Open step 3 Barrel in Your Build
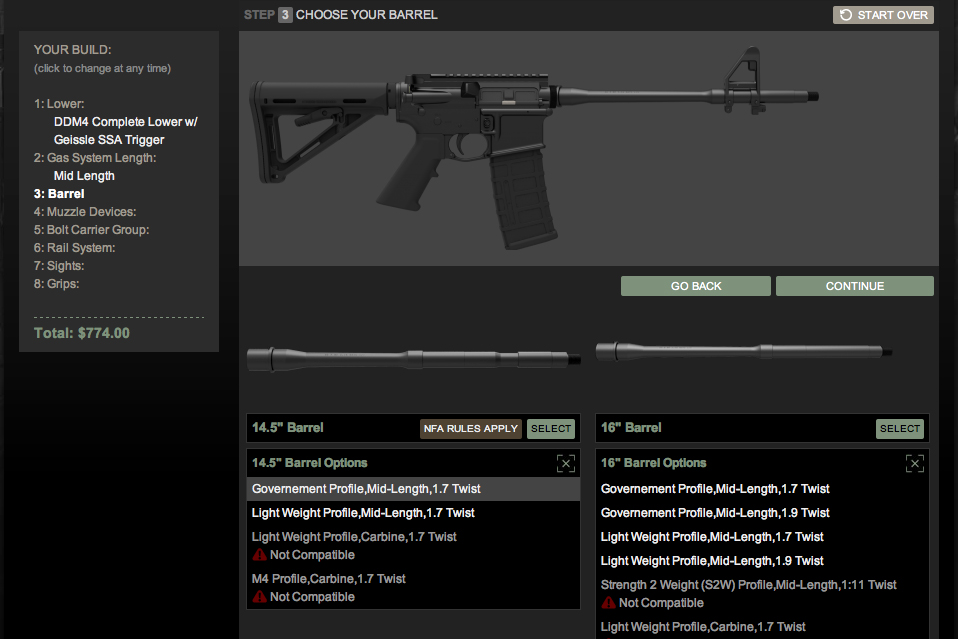Screen dimensions: 958x639 (59, 194)
